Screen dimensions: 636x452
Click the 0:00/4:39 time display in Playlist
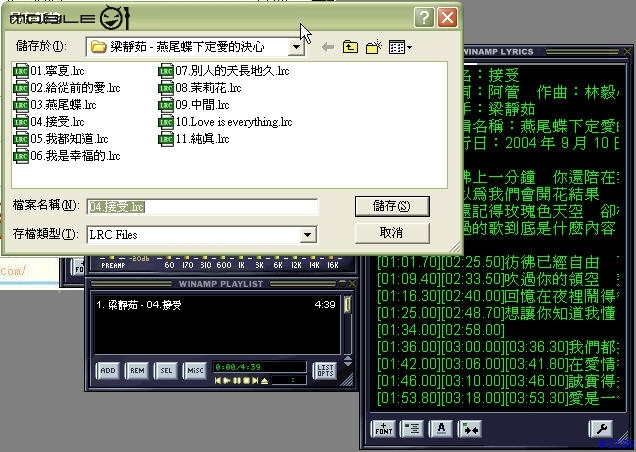(x=259, y=367)
